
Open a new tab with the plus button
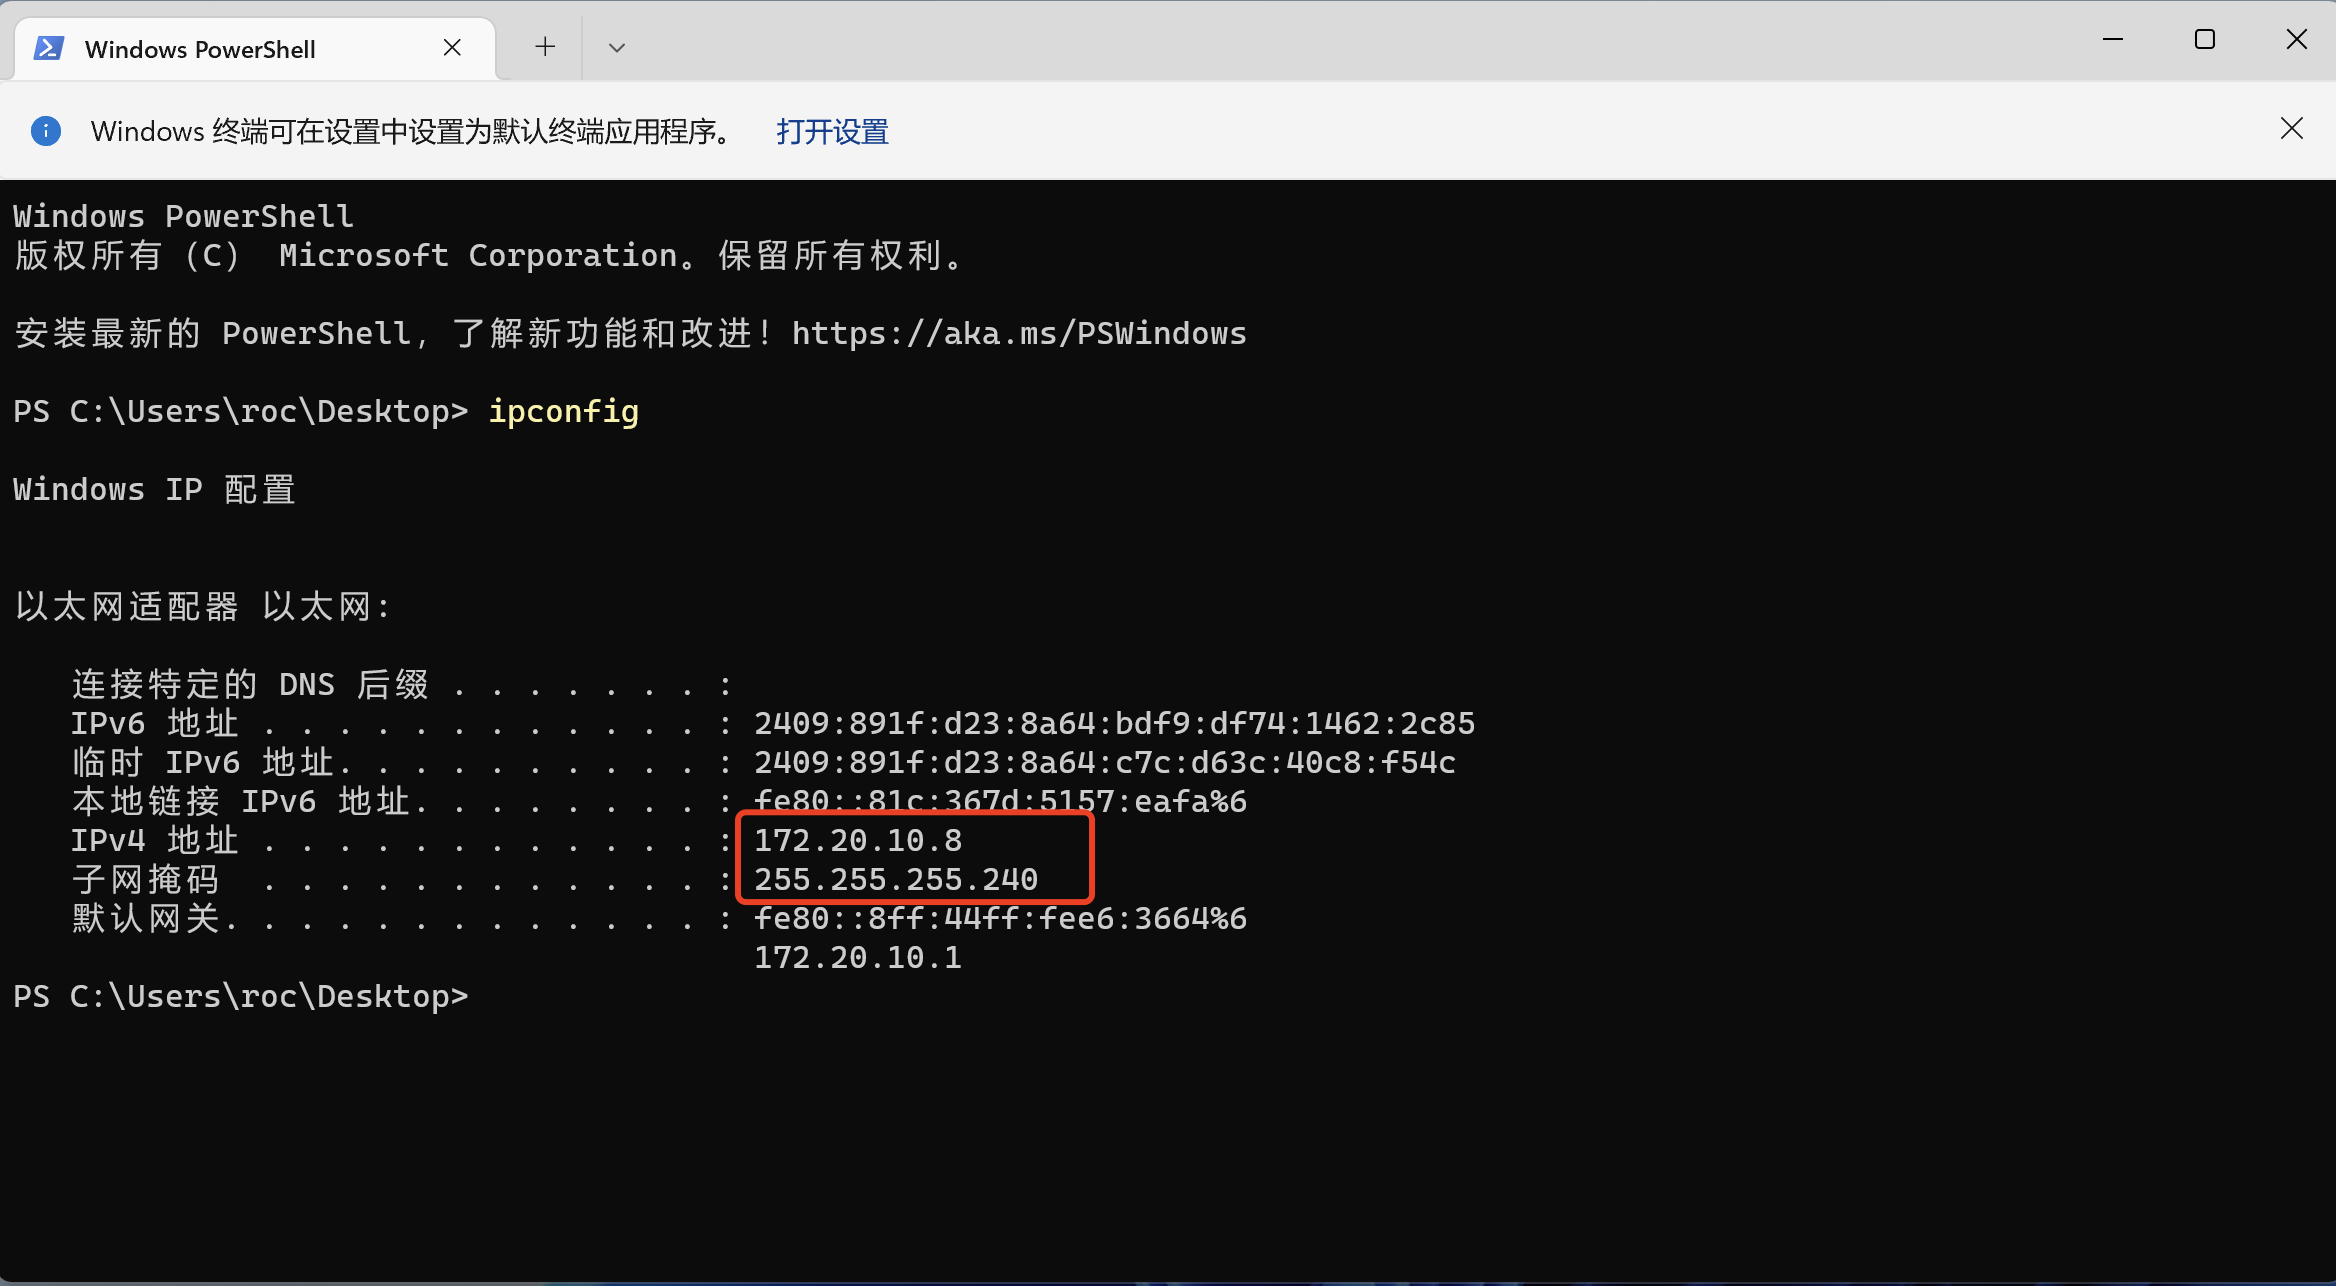click(x=545, y=46)
